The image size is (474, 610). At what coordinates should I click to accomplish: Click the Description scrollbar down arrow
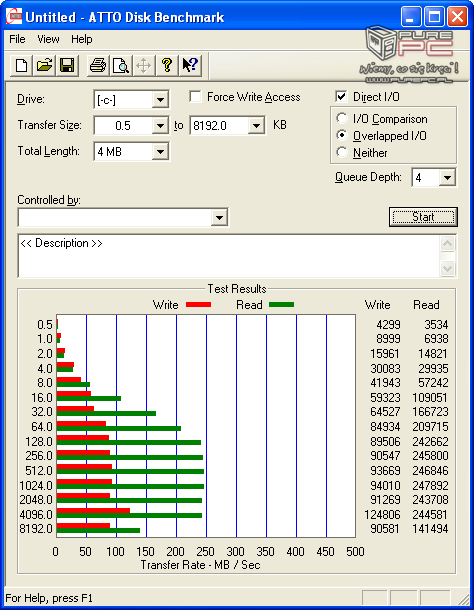(x=447, y=268)
